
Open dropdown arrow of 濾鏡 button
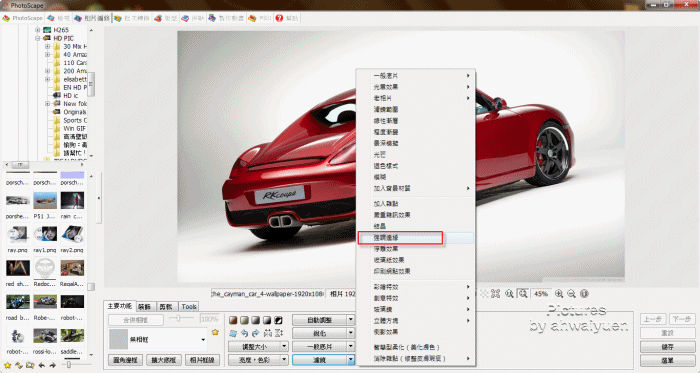(350, 359)
